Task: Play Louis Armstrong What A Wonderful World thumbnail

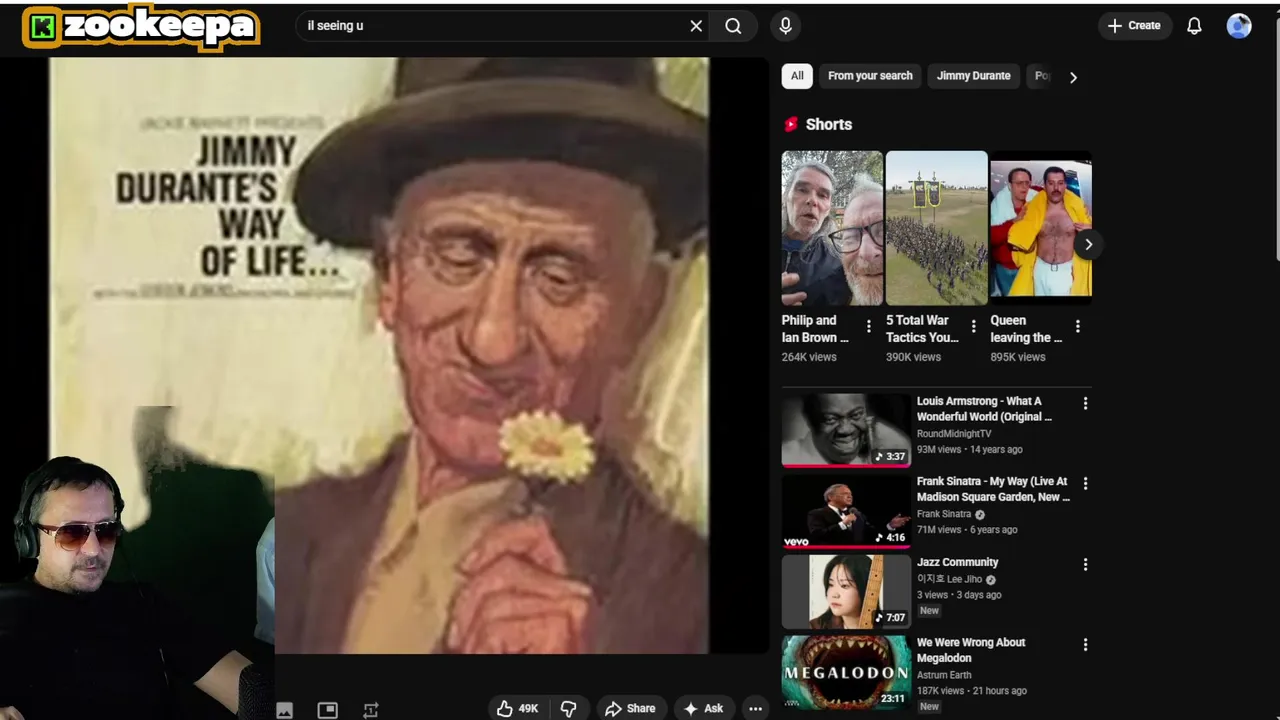Action: tap(846, 429)
